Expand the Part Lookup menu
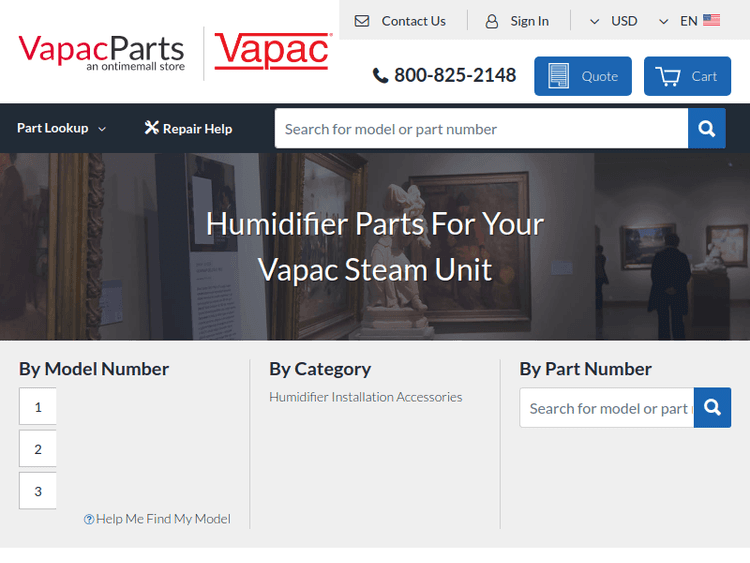This screenshot has height=563, width=750. [61, 128]
